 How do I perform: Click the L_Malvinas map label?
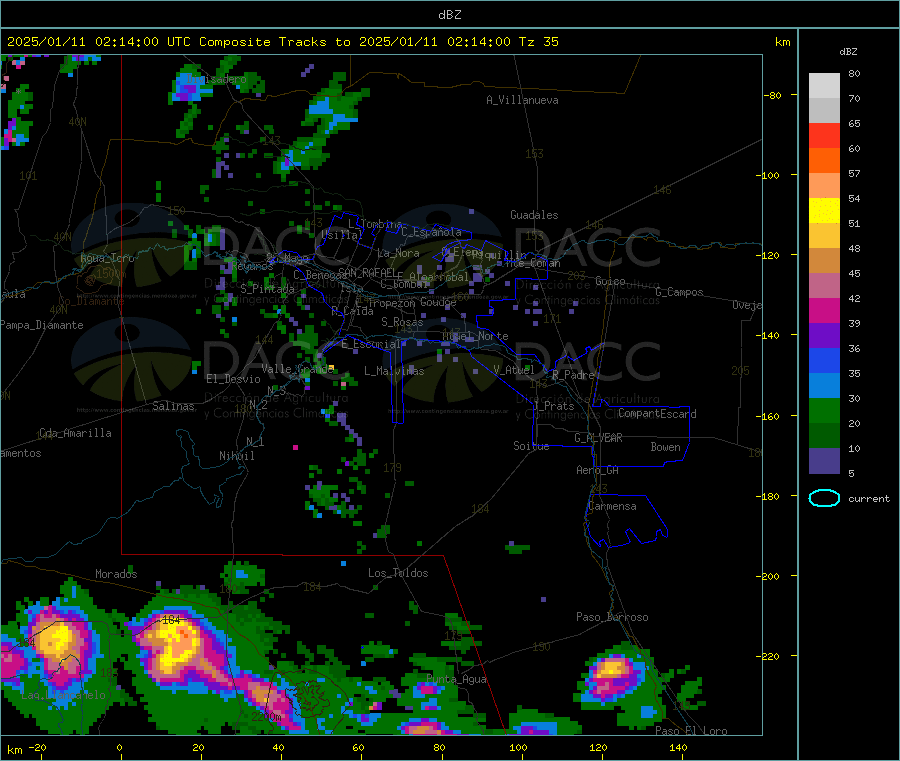[x=394, y=371]
